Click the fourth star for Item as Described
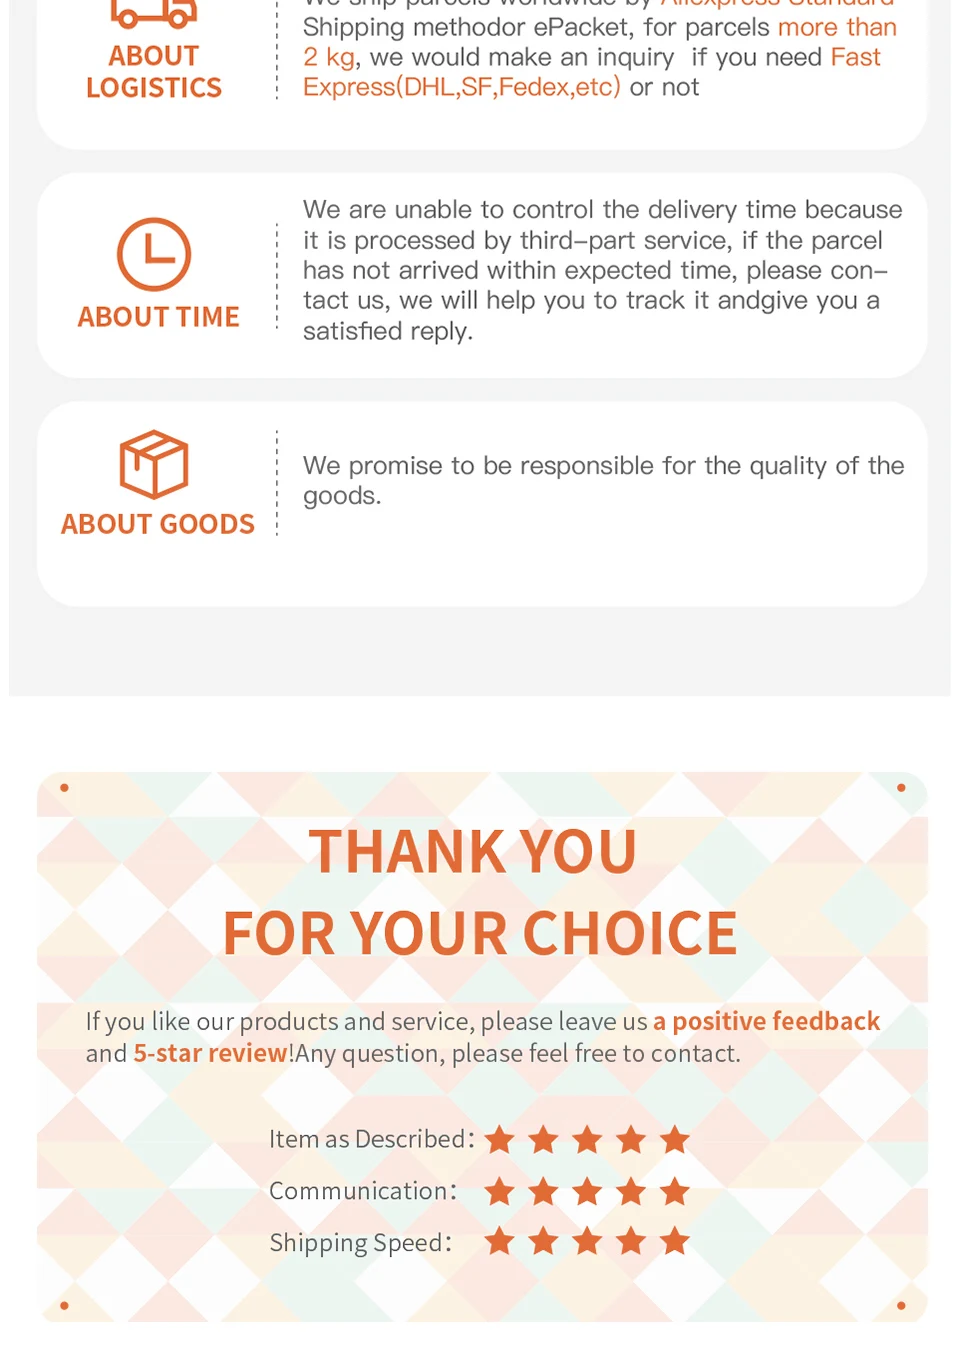This screenshot has width=960, height=1354. [631, 1139]
